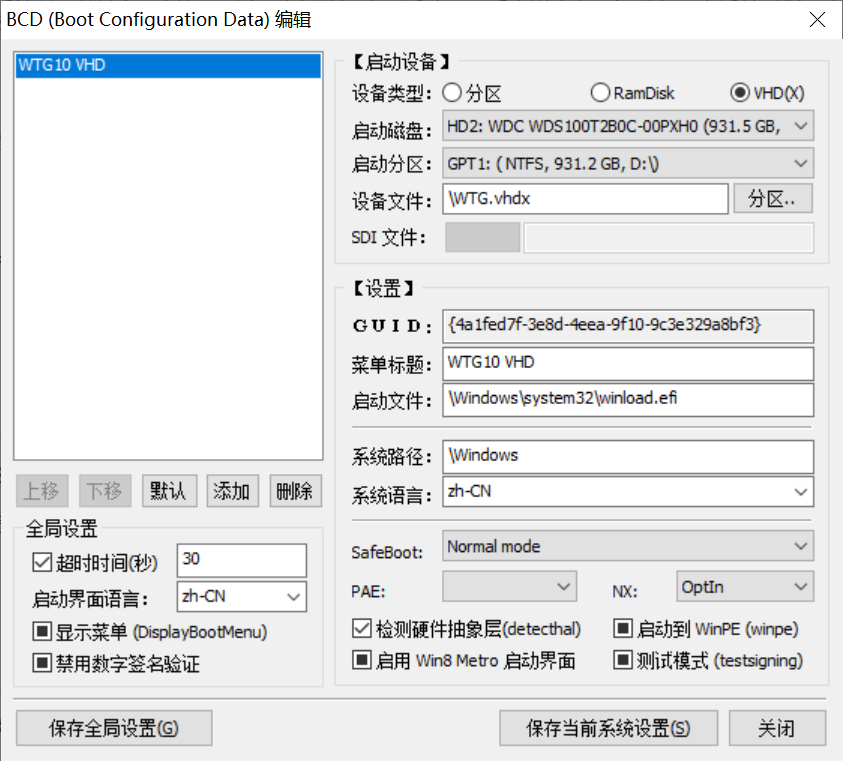Toggle 测试模式 (testsigning) checkbox

623,660
